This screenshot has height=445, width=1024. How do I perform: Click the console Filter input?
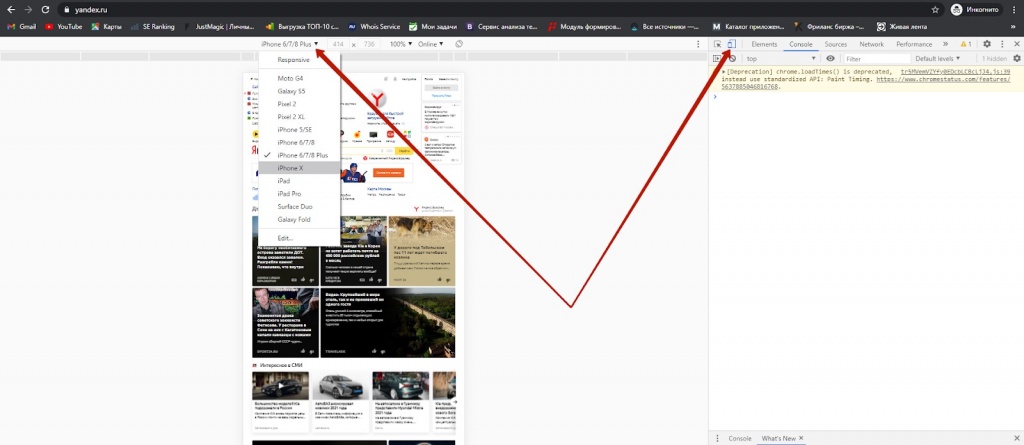coord(876,59)
